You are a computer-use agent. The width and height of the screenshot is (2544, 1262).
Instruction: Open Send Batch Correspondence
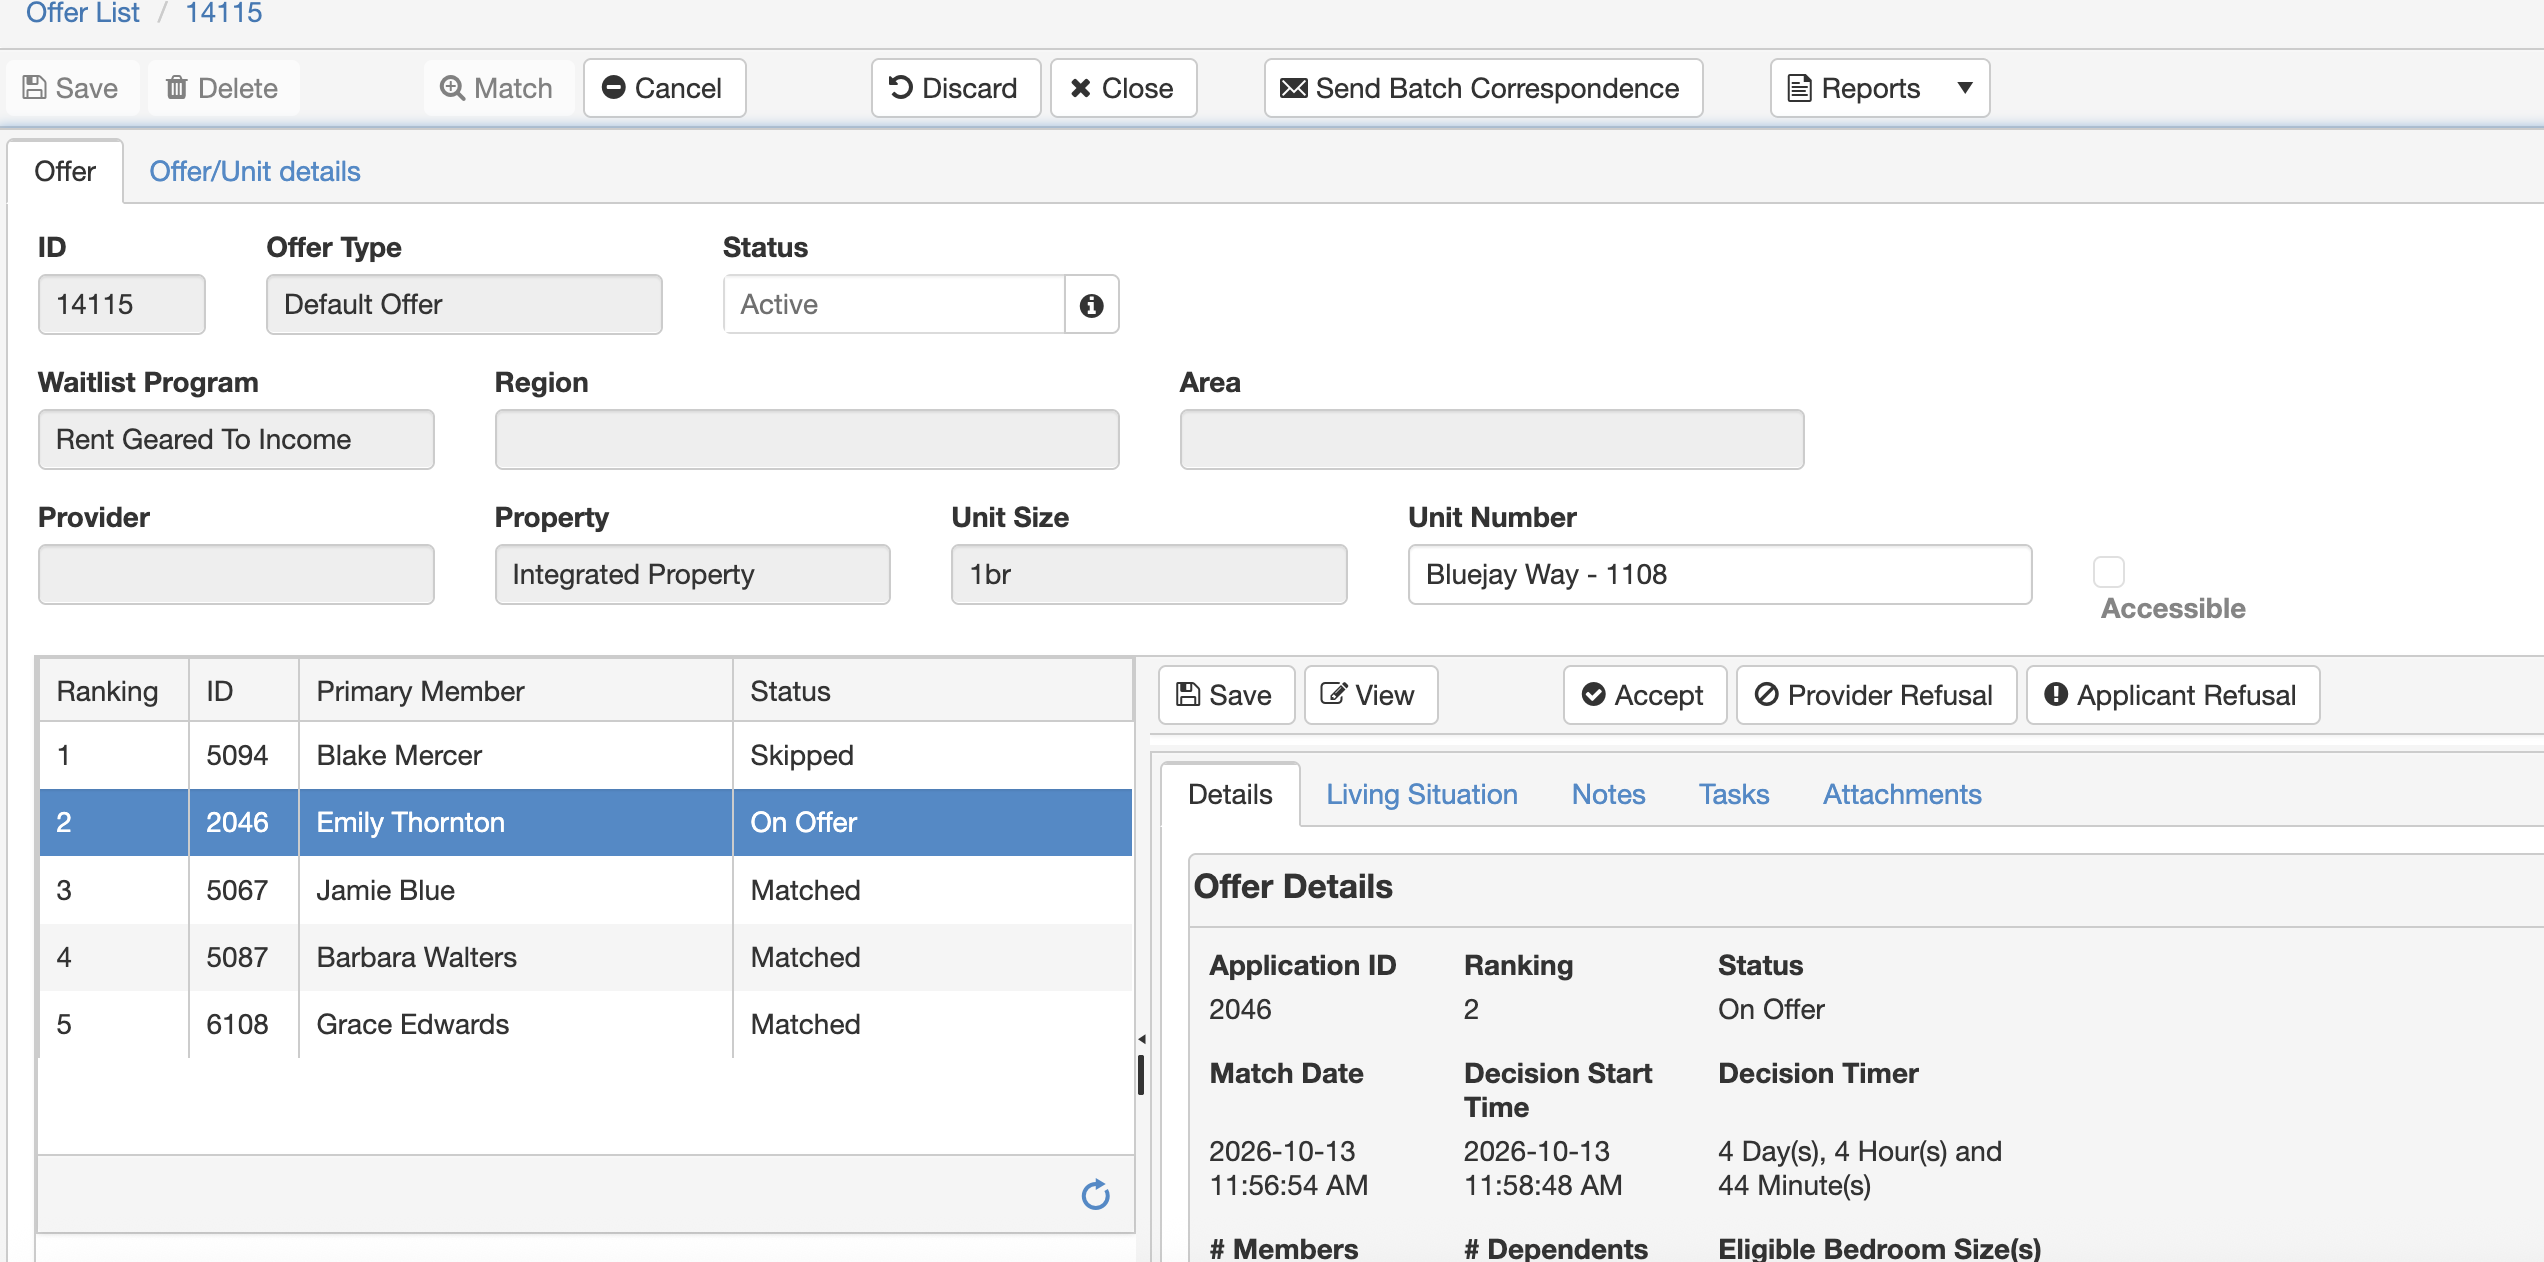click(x=1483, y=88)
